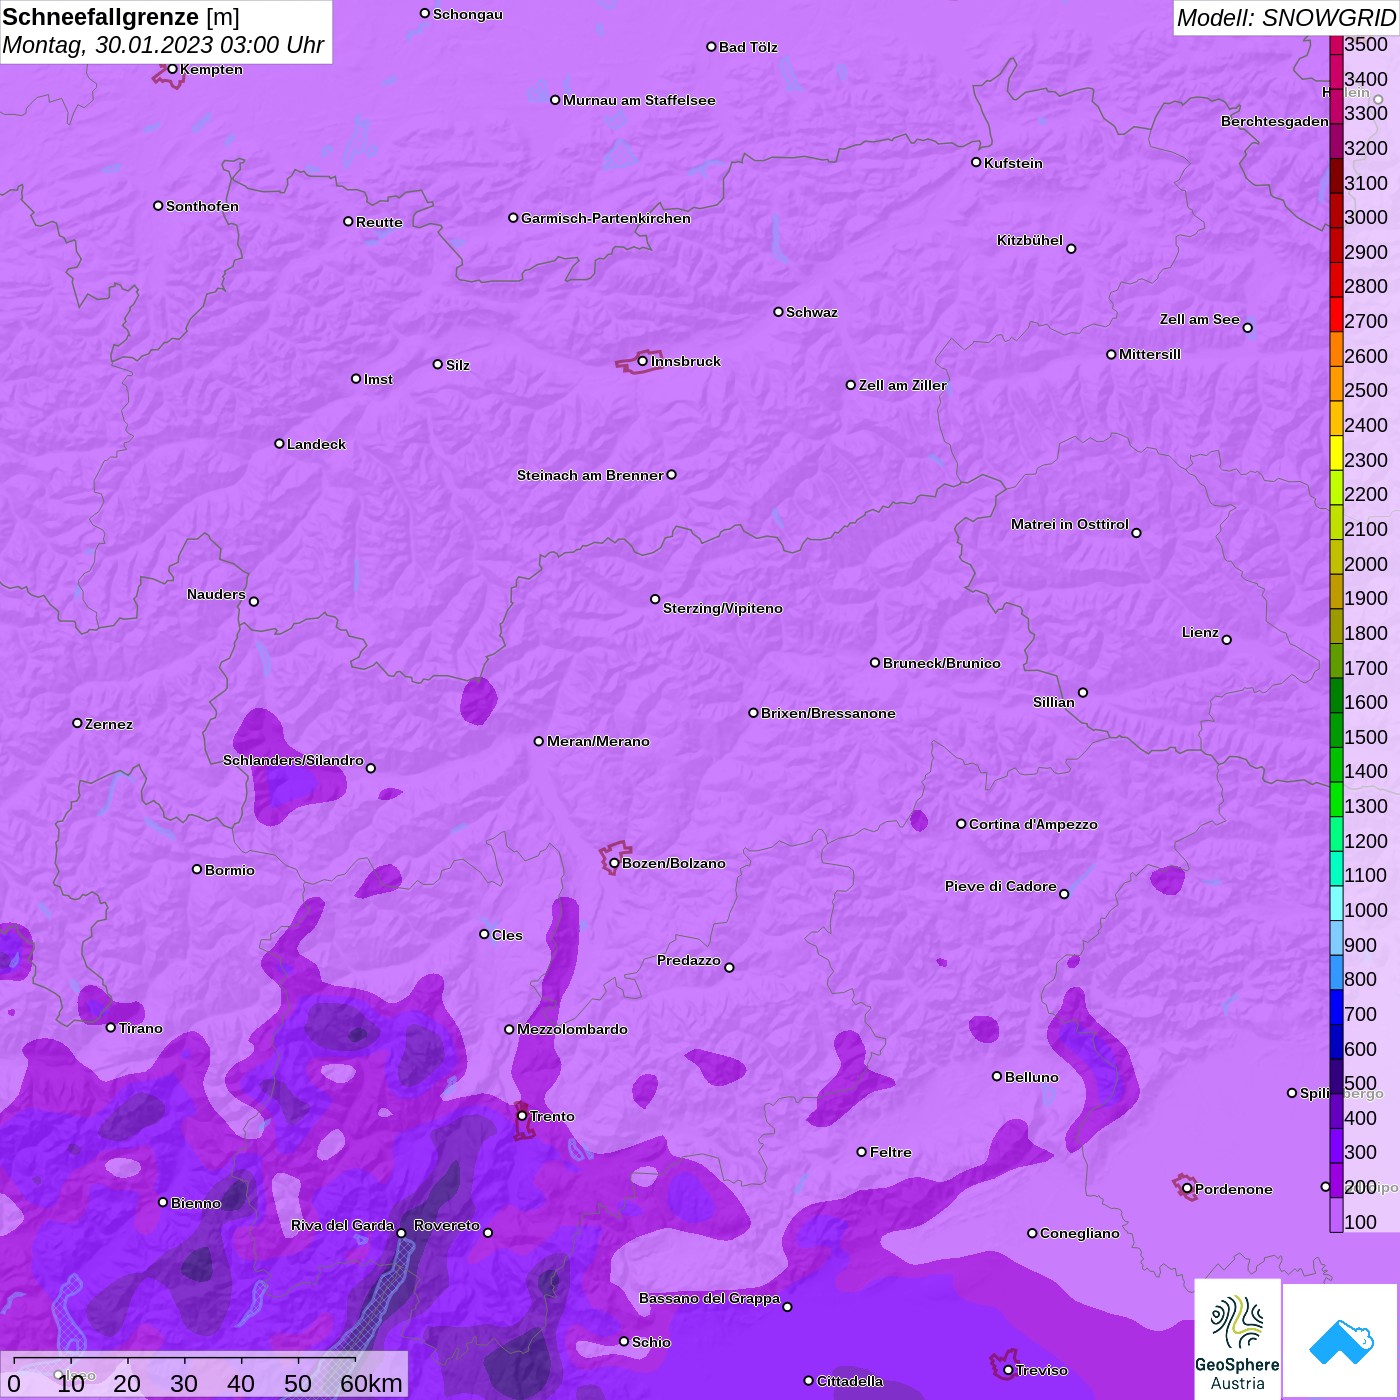
Task: Click the 'Imst' label
Action: point(378,379)
